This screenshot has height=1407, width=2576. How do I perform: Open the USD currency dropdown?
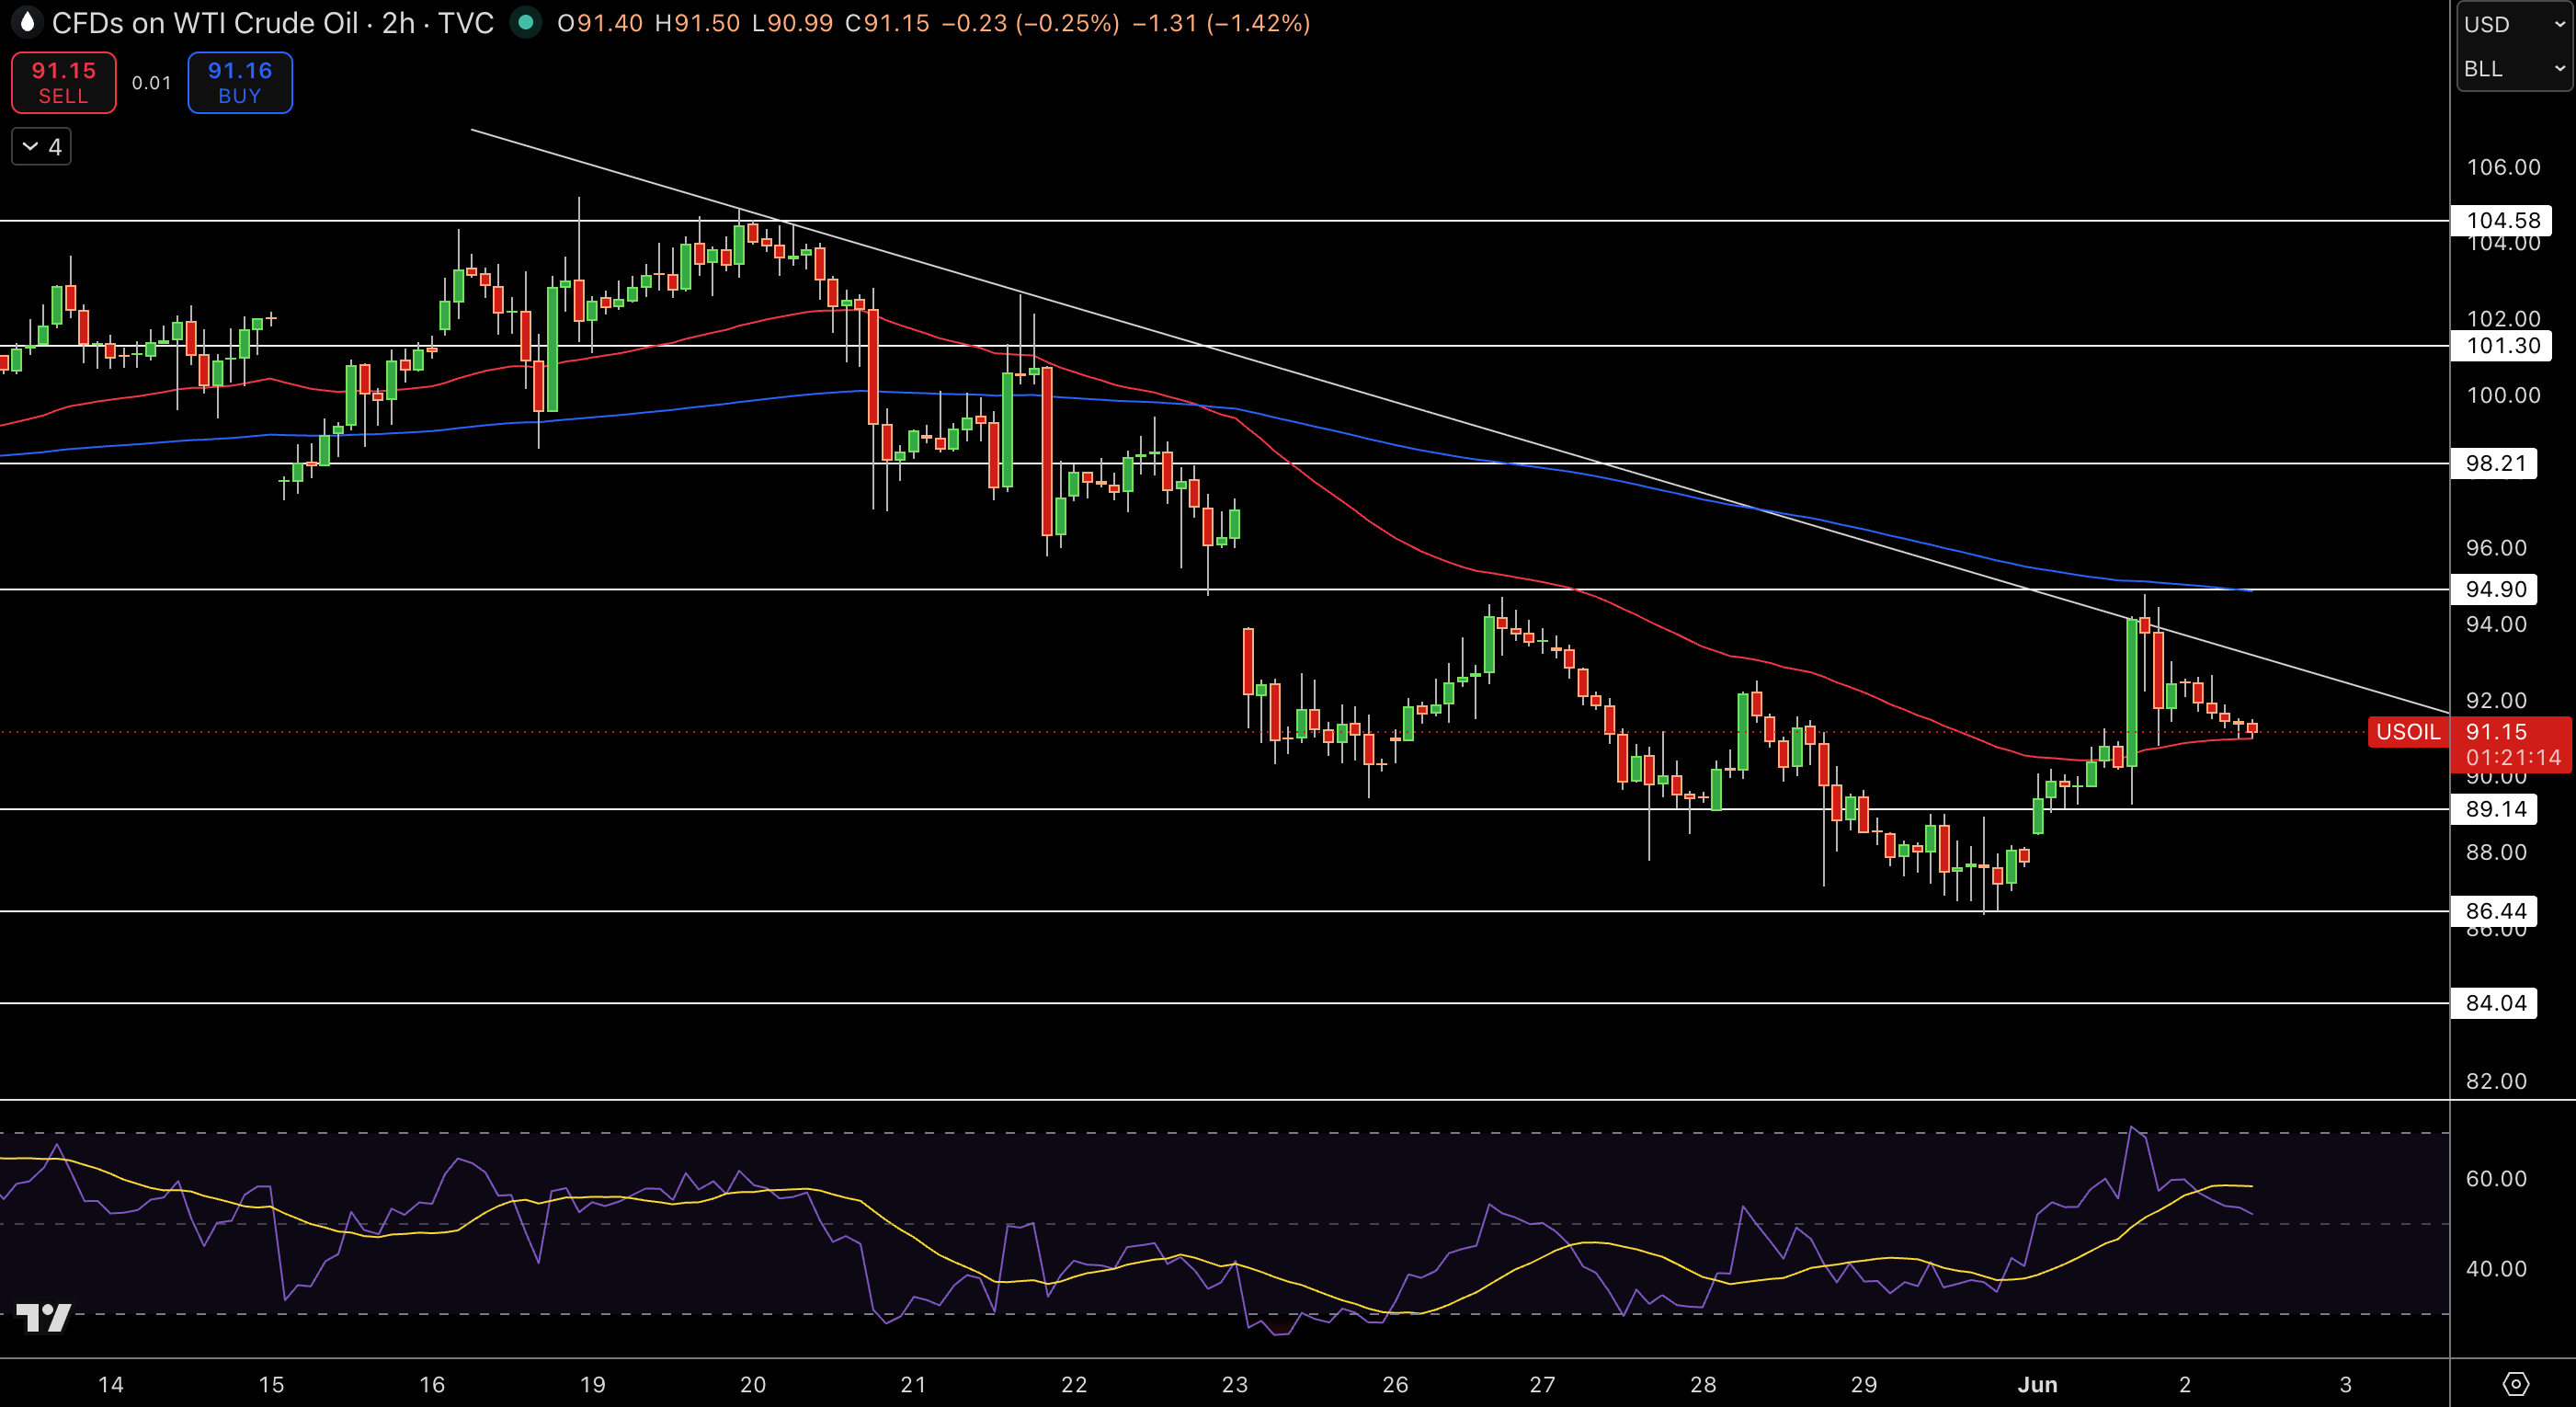pos(2514,24)
